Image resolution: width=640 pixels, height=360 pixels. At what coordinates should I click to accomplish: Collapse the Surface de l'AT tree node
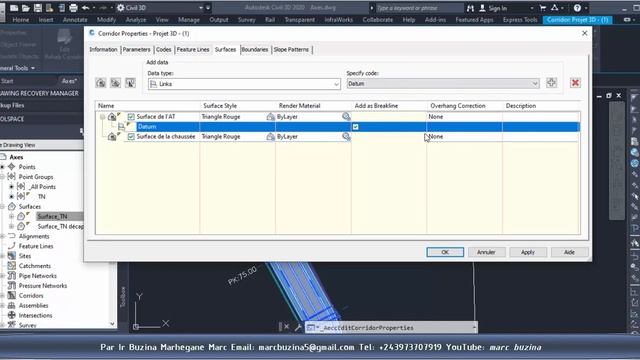click(x=102, y=117)
